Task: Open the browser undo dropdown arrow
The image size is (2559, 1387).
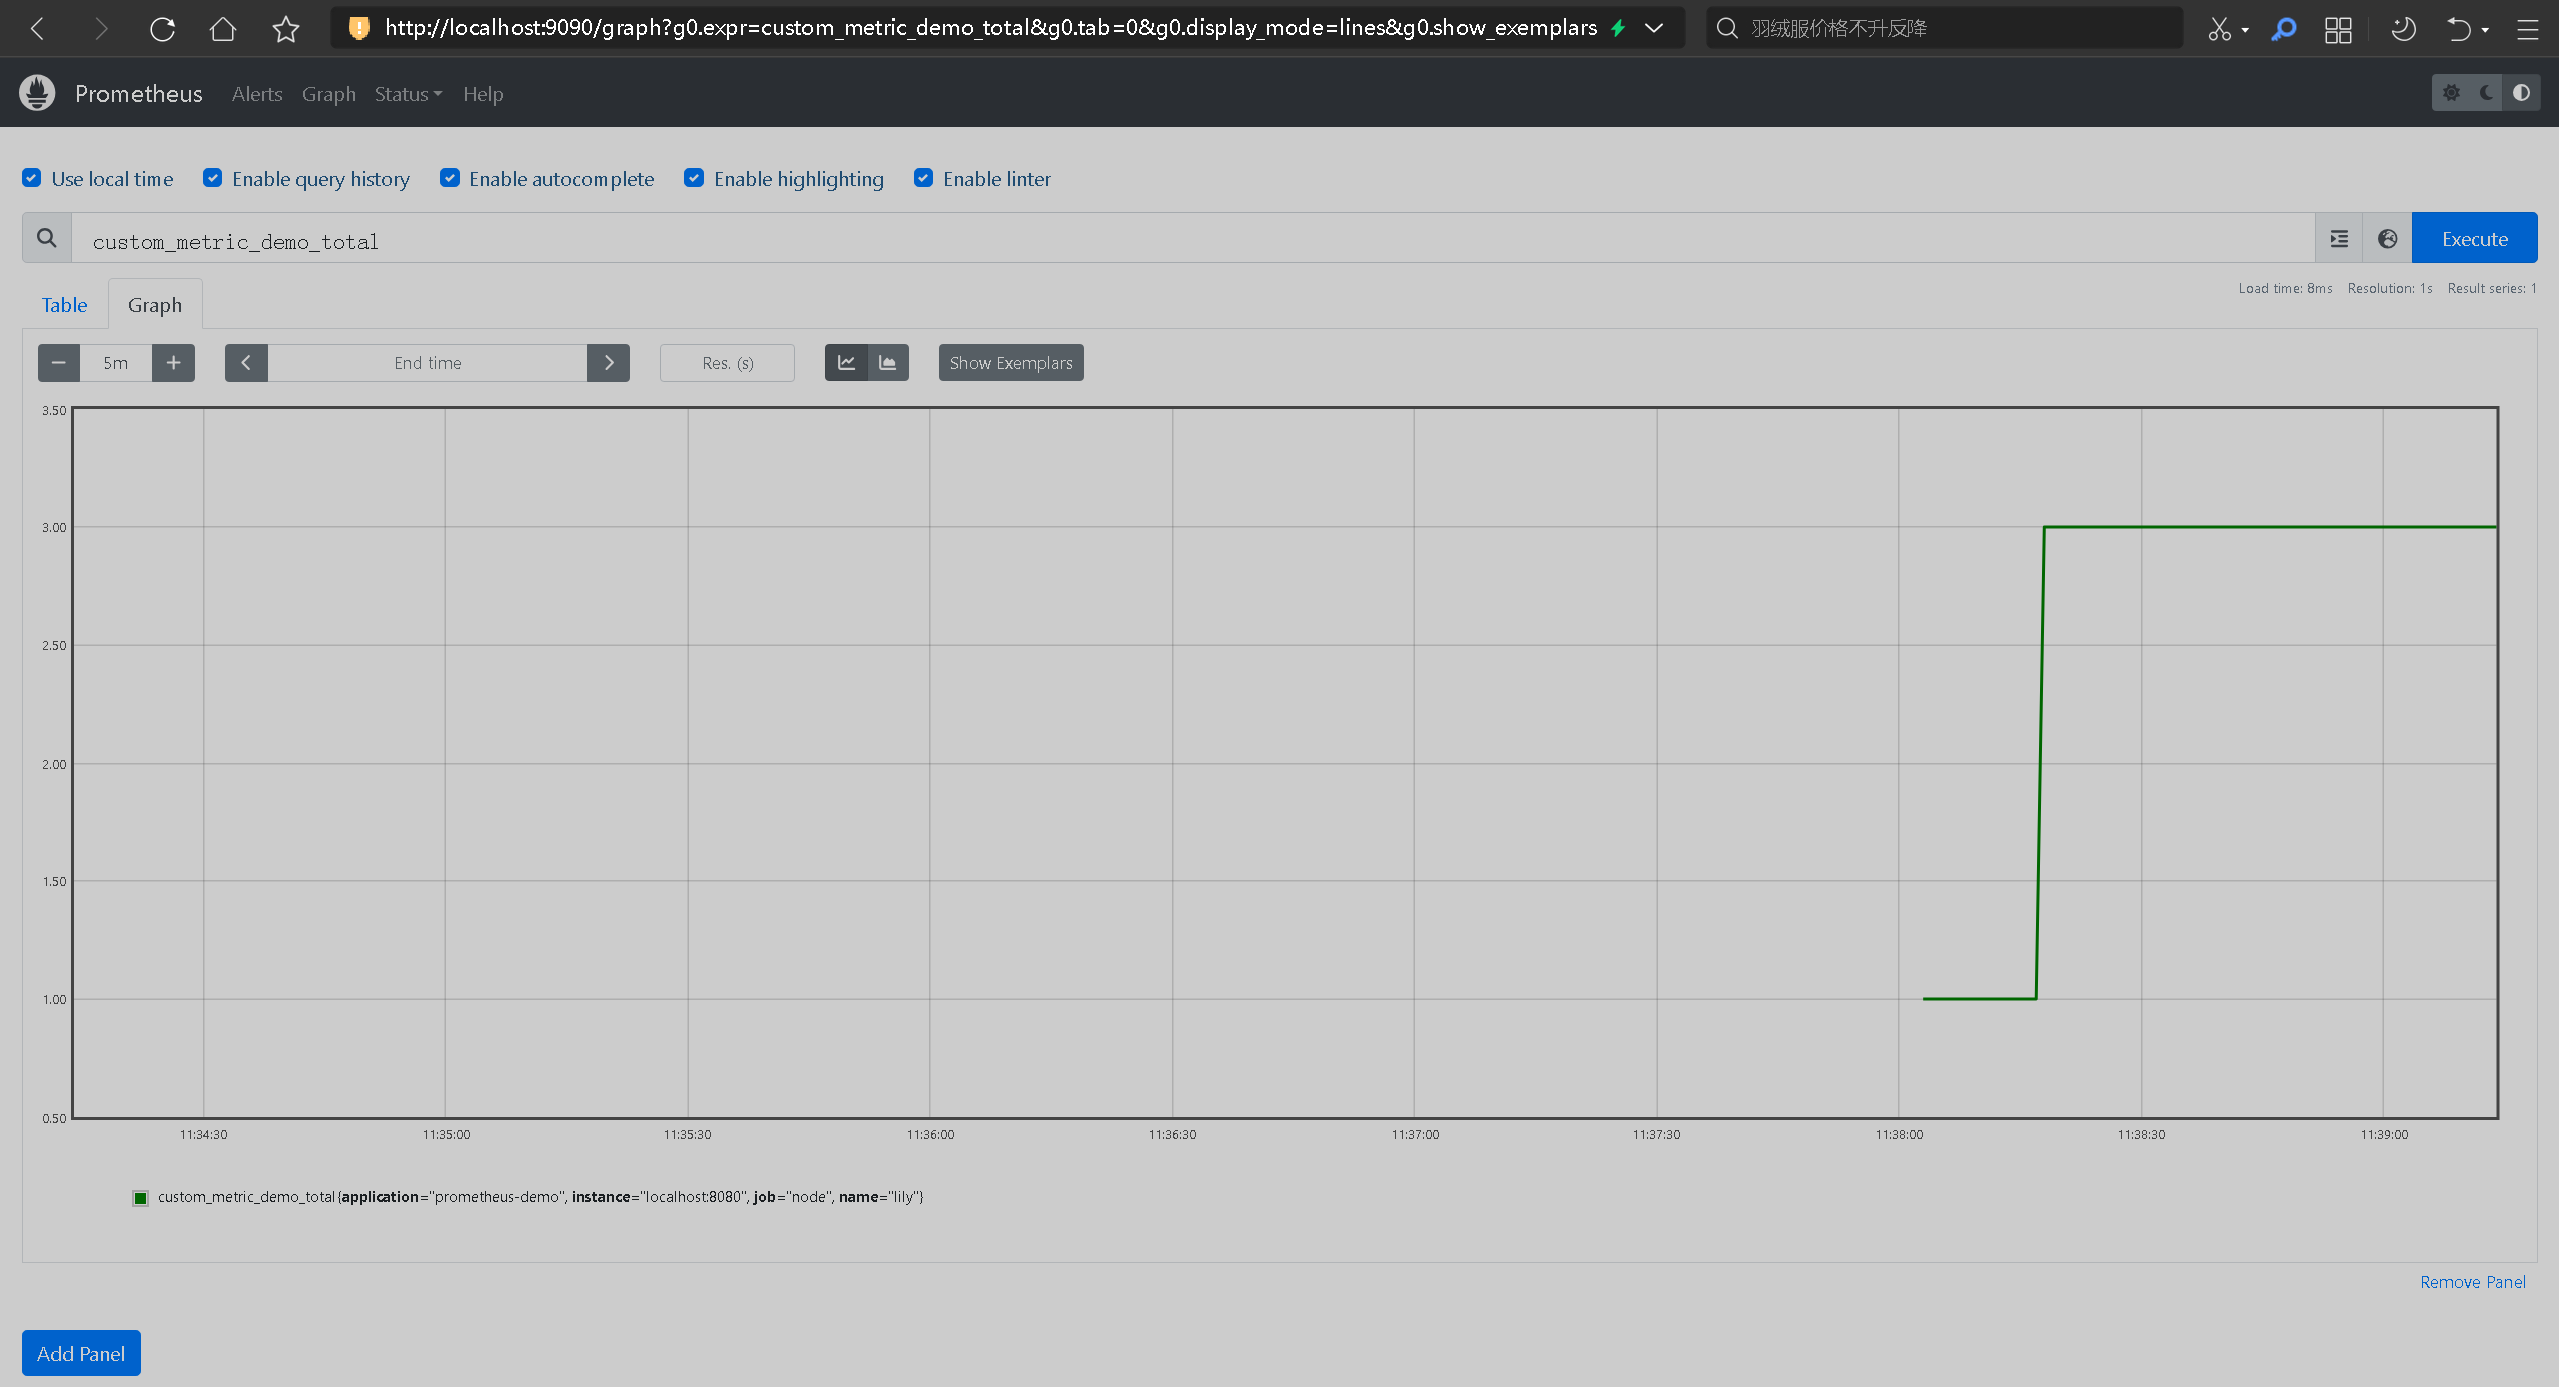Action: pos(2485,30)
